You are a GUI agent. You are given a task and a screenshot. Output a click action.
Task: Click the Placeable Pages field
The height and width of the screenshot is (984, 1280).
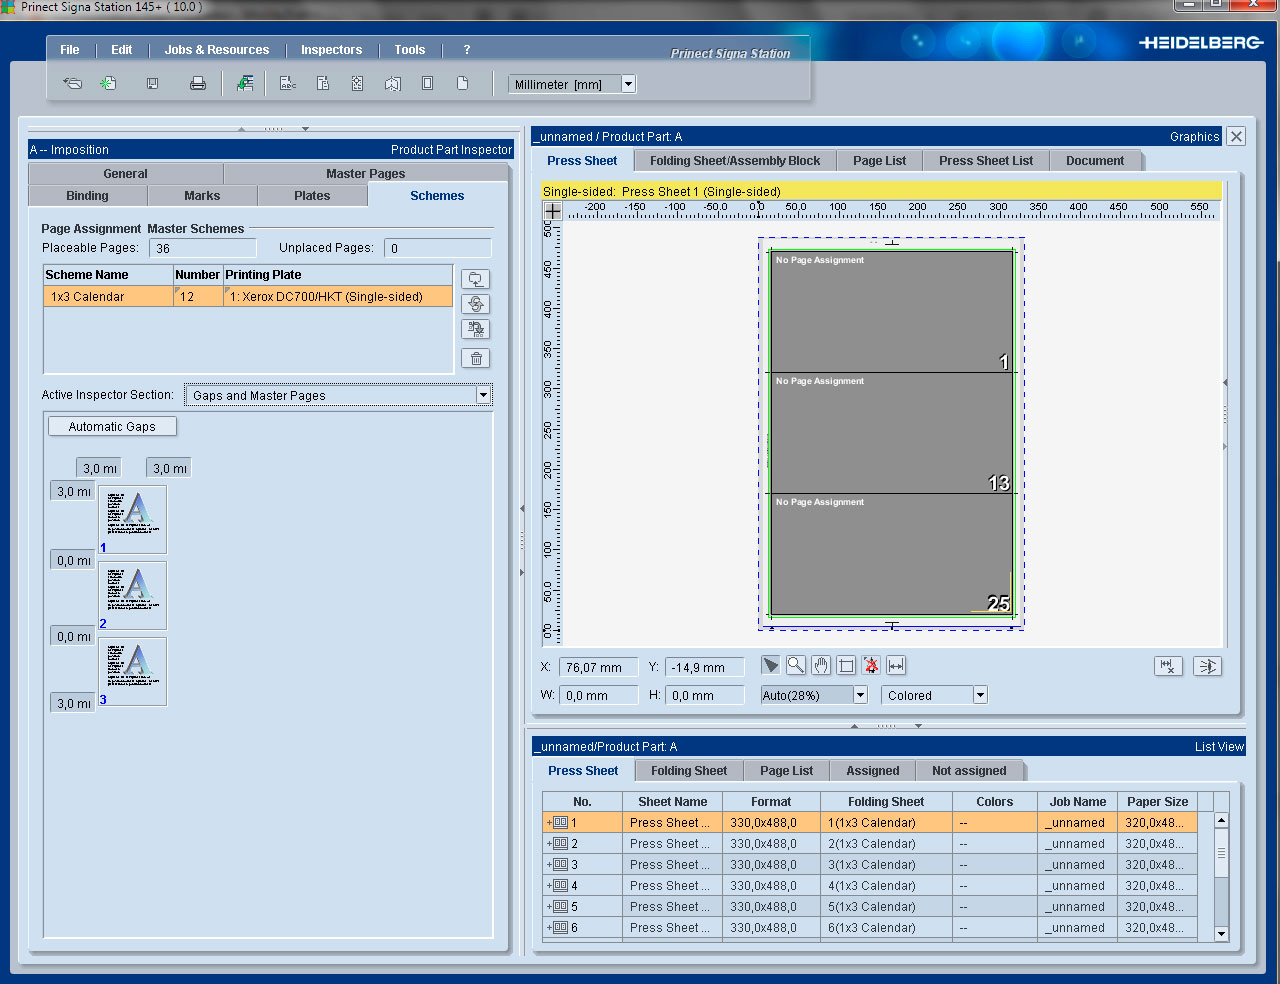[x=203, y=248]
